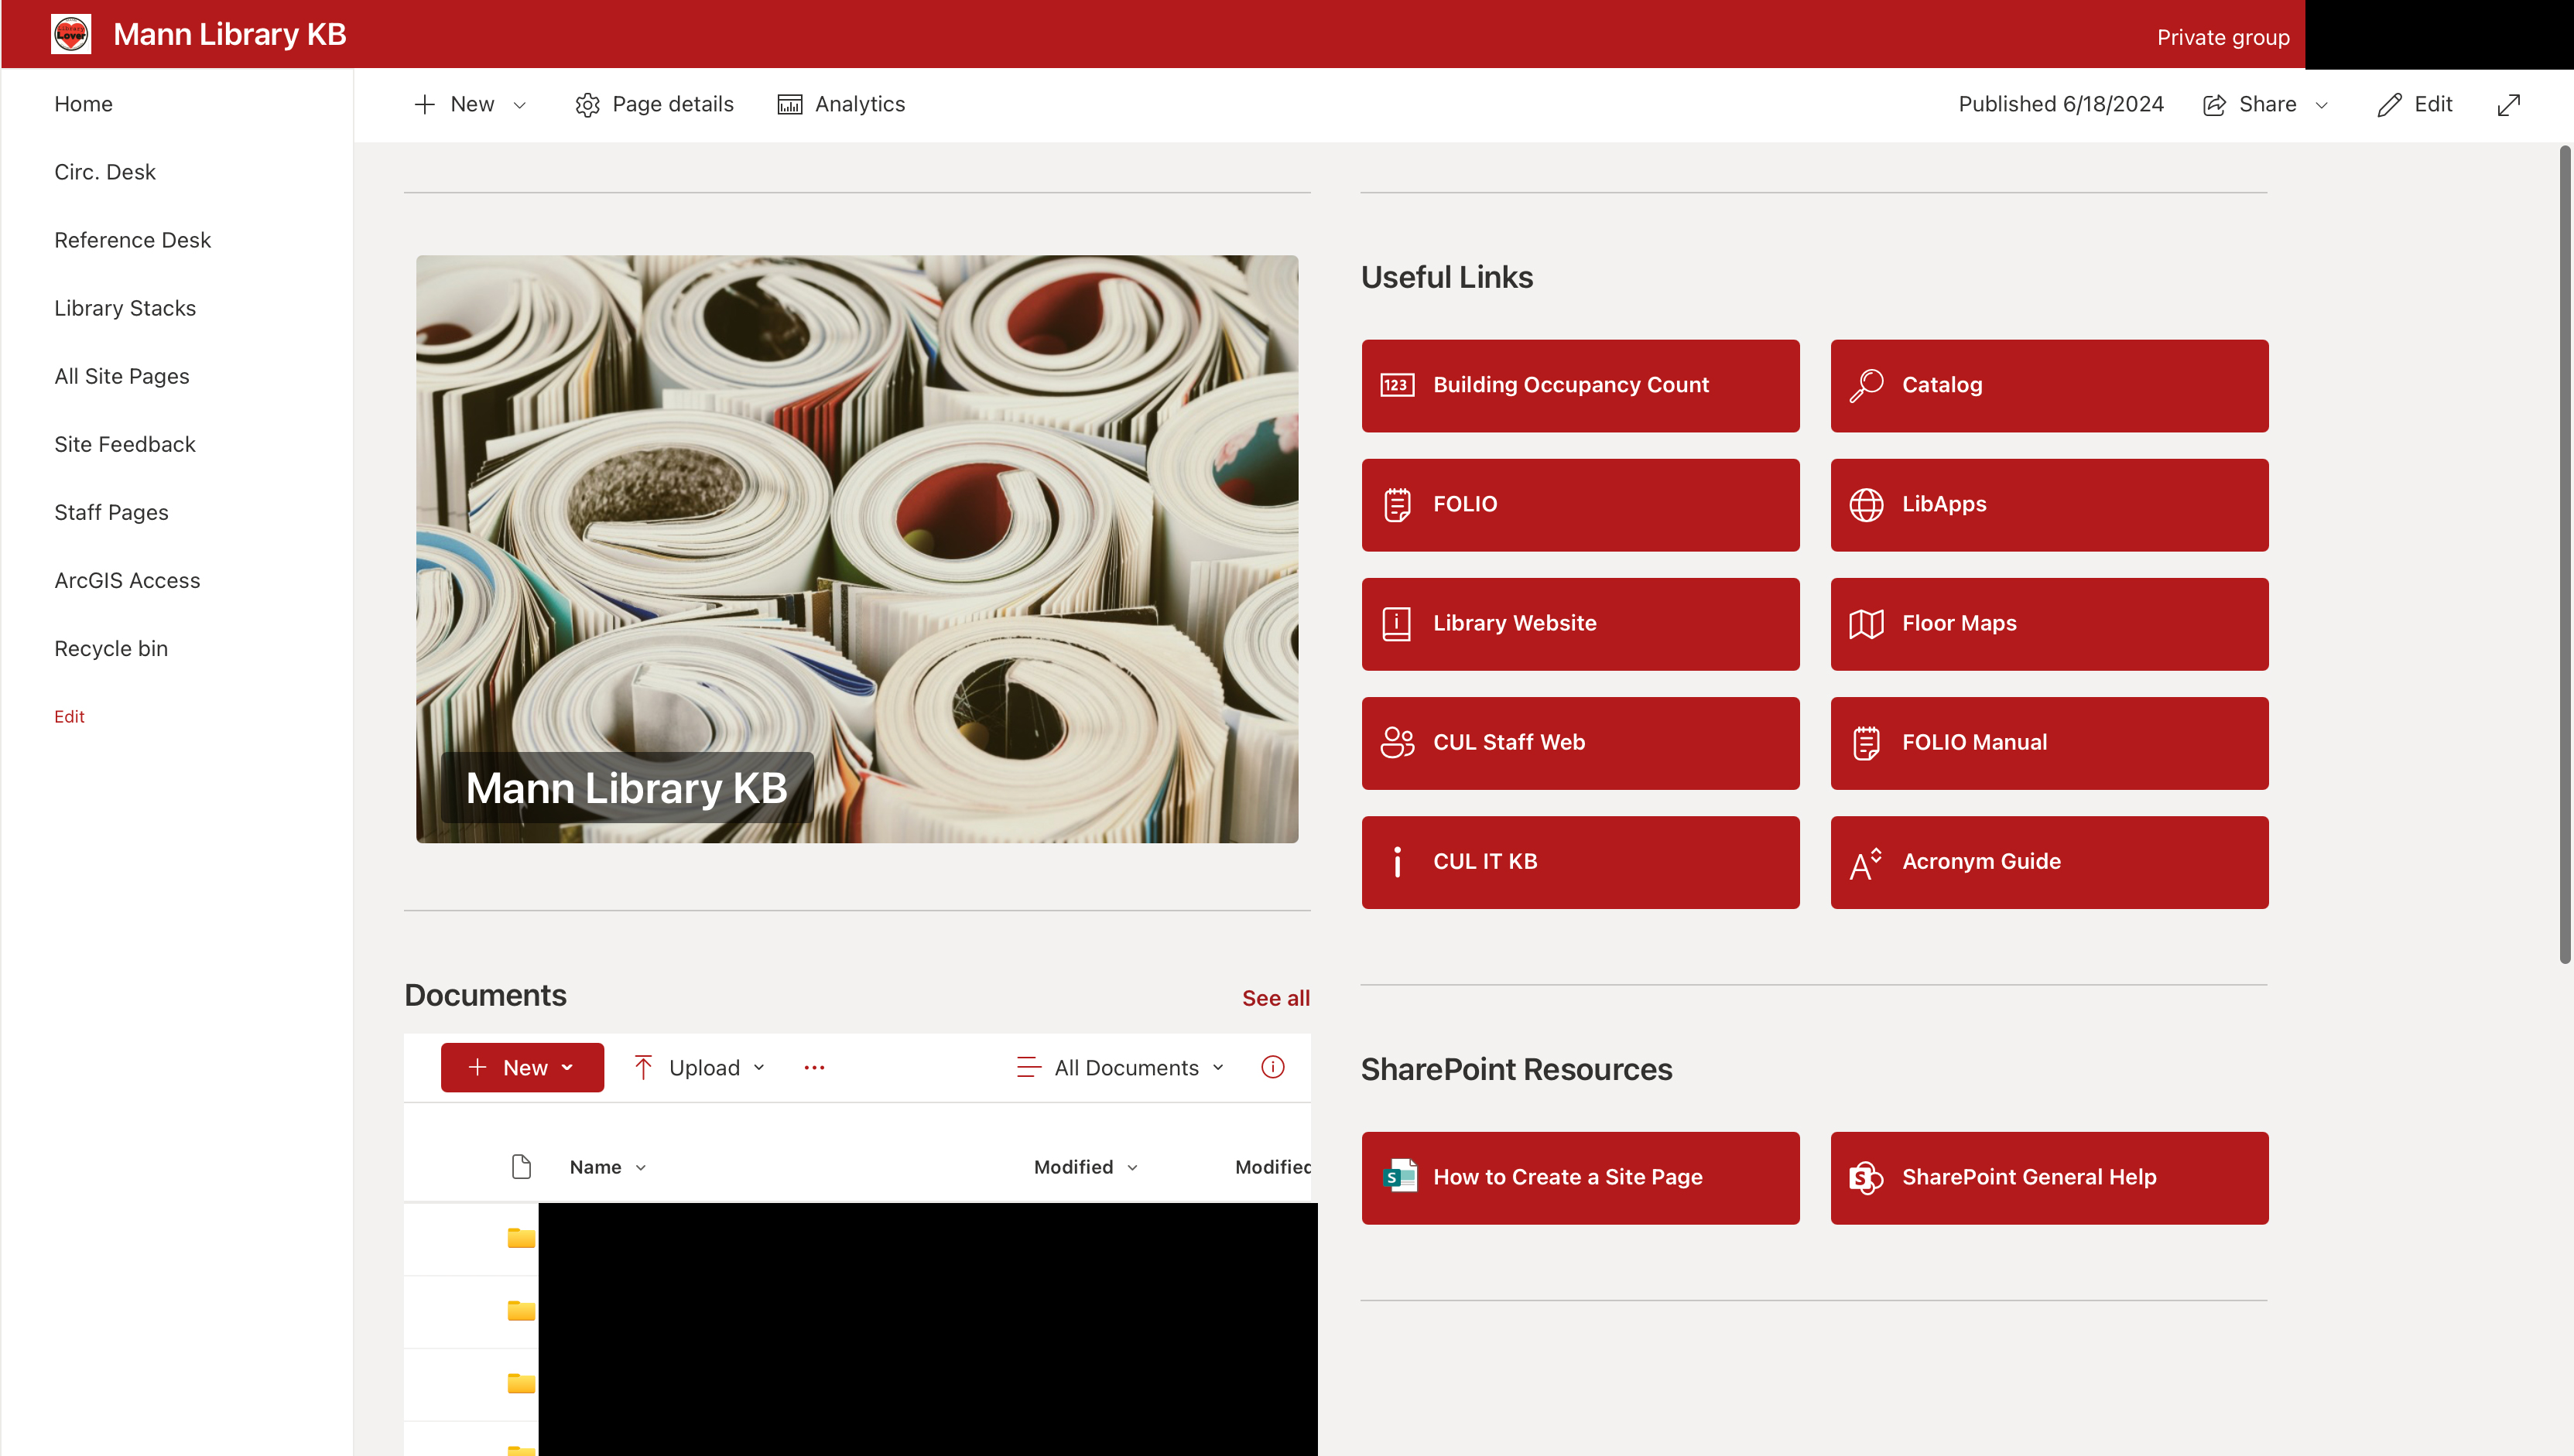Open Staff Pages from the left navigation

pos(111,511)
